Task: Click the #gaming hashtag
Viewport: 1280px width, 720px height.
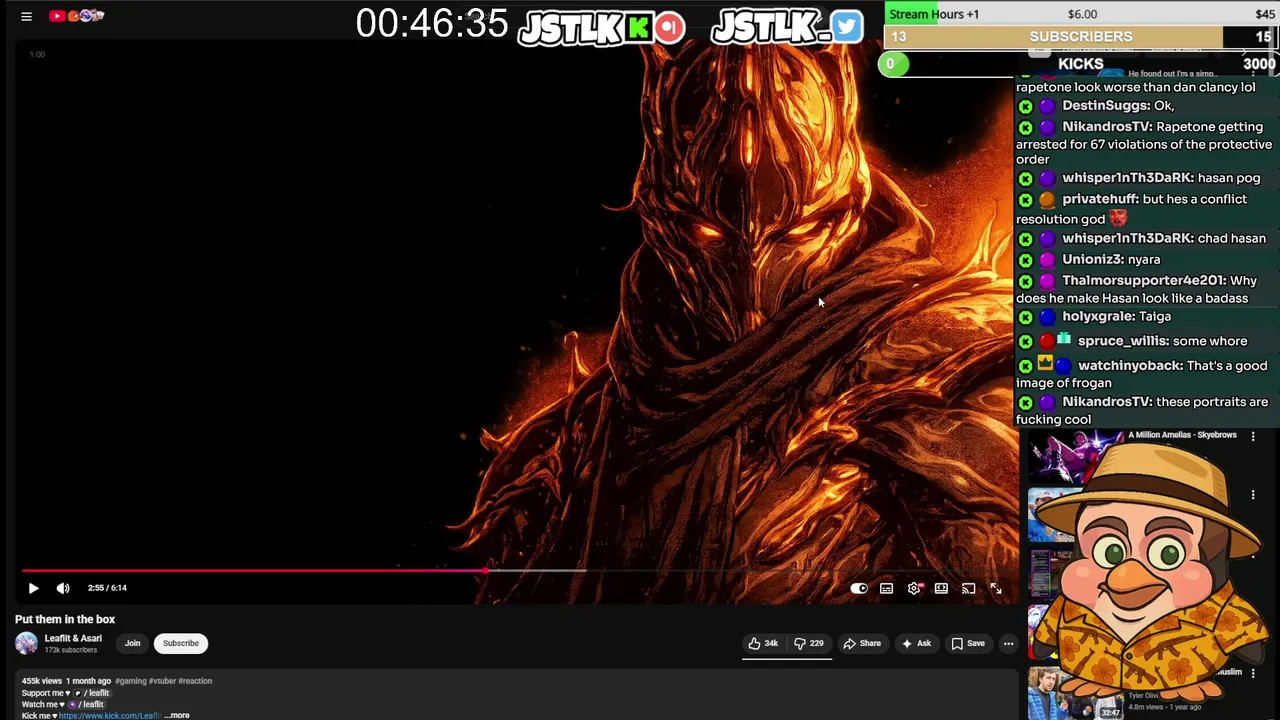Action: [130, 681]
